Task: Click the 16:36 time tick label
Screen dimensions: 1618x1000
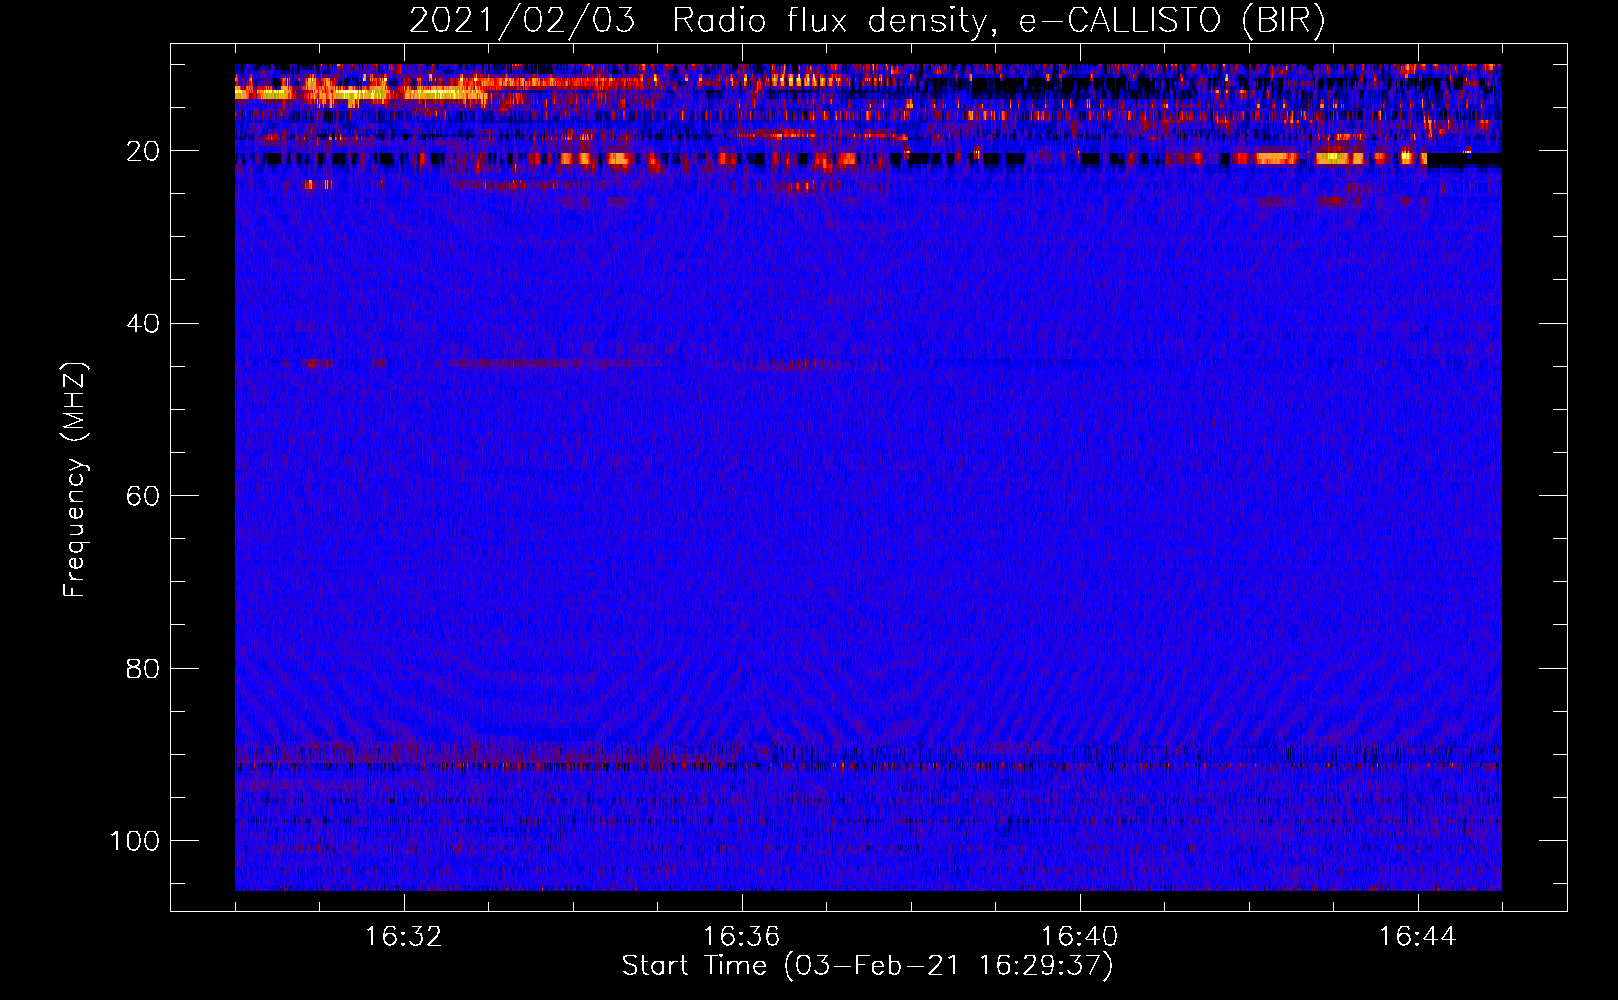Action: (x=741, y=937)
